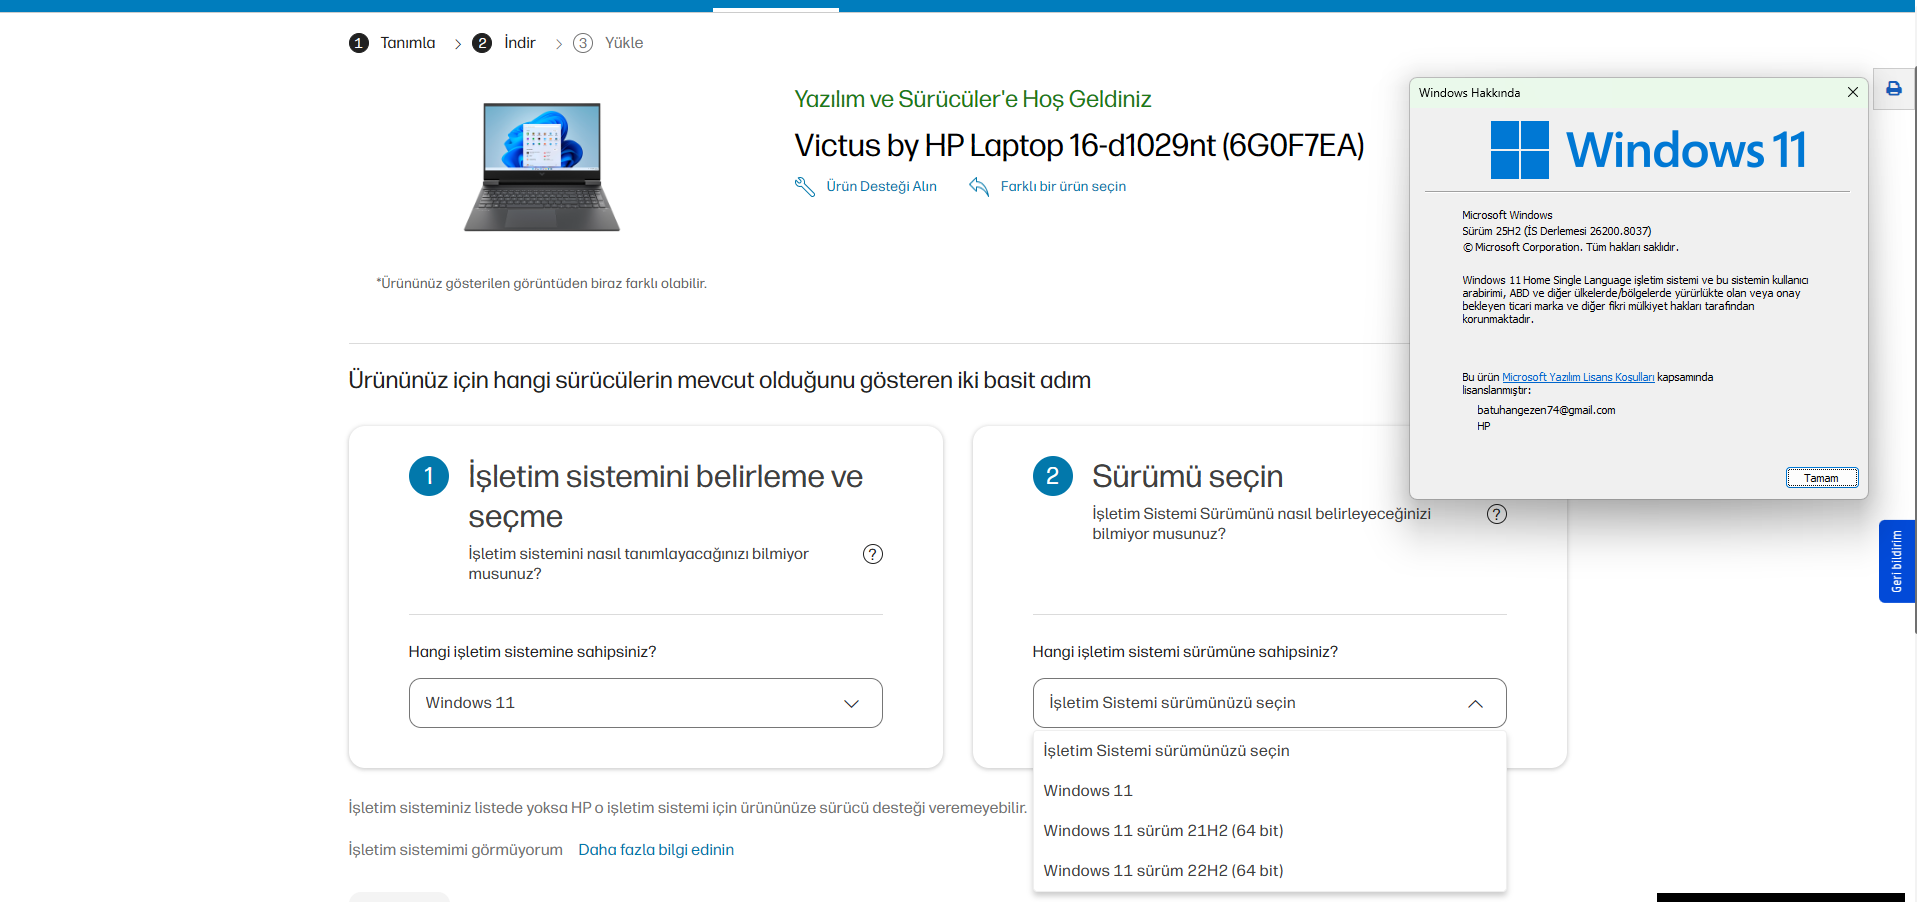Viewport: 1917px width, 902px height.
Task: Click the print page icon
Action: (1893, 89)
